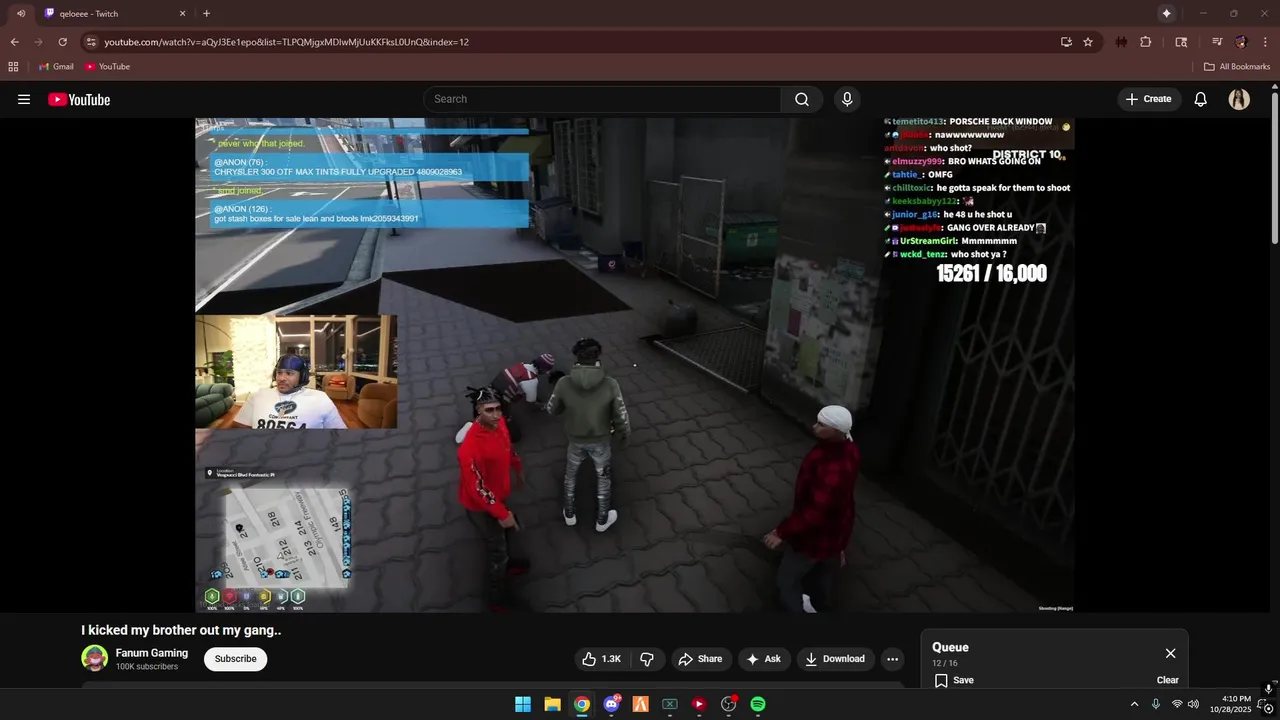
Task: Open the Gemini sparkle button
Action: click(x=1166, y=13)
